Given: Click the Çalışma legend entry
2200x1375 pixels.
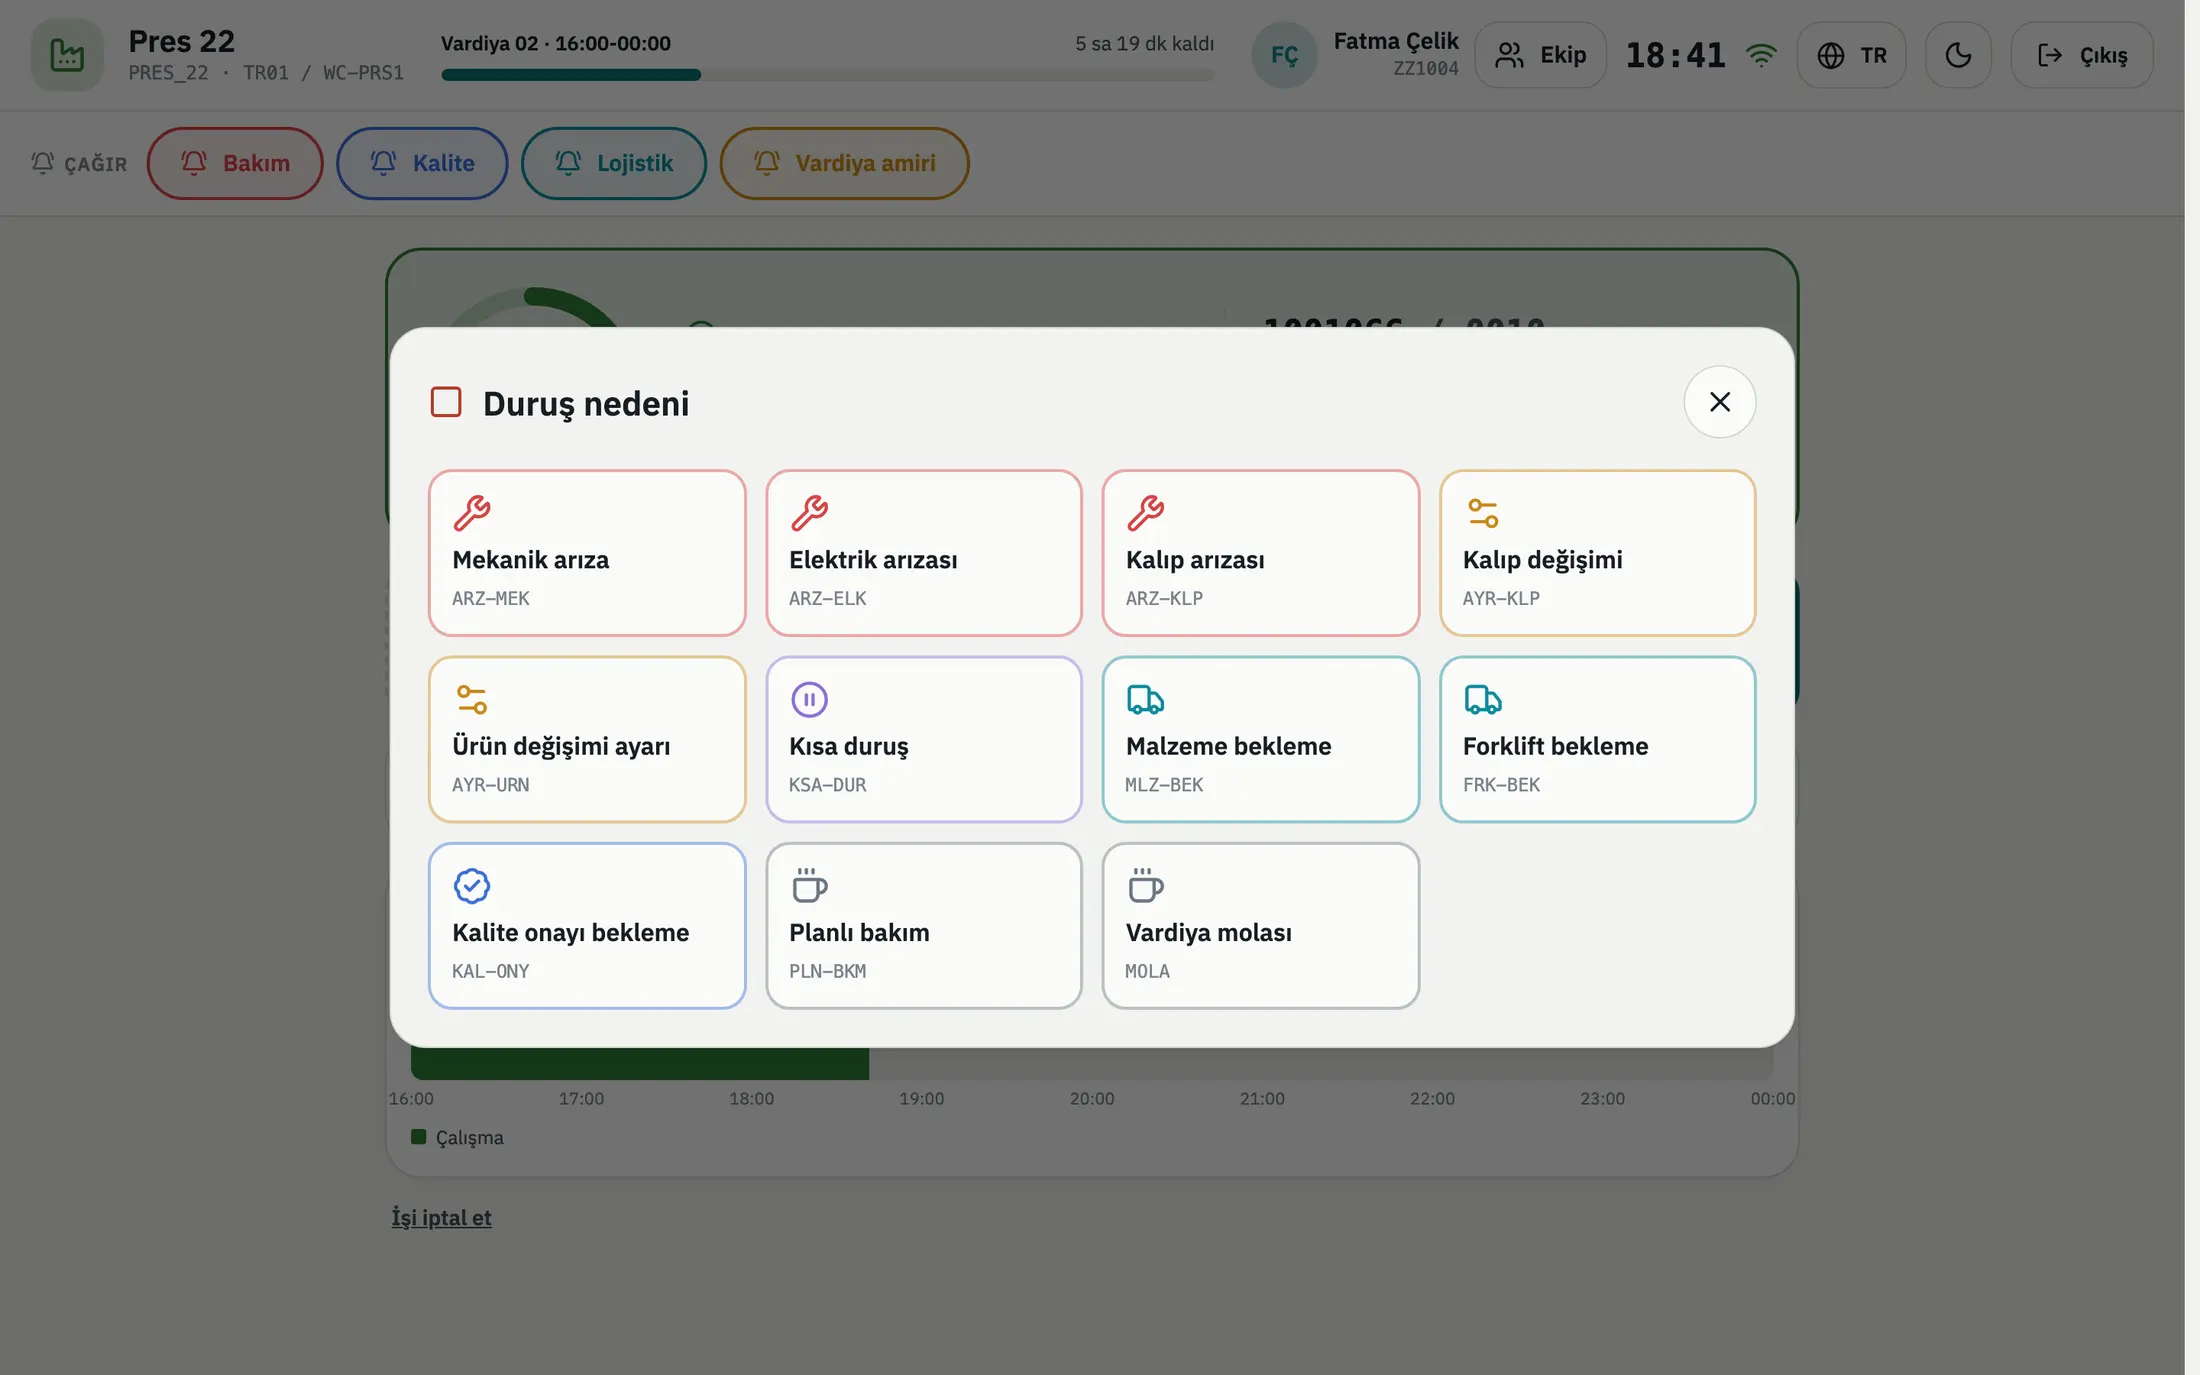Looking at the screenshot, I should (457, 1137).
